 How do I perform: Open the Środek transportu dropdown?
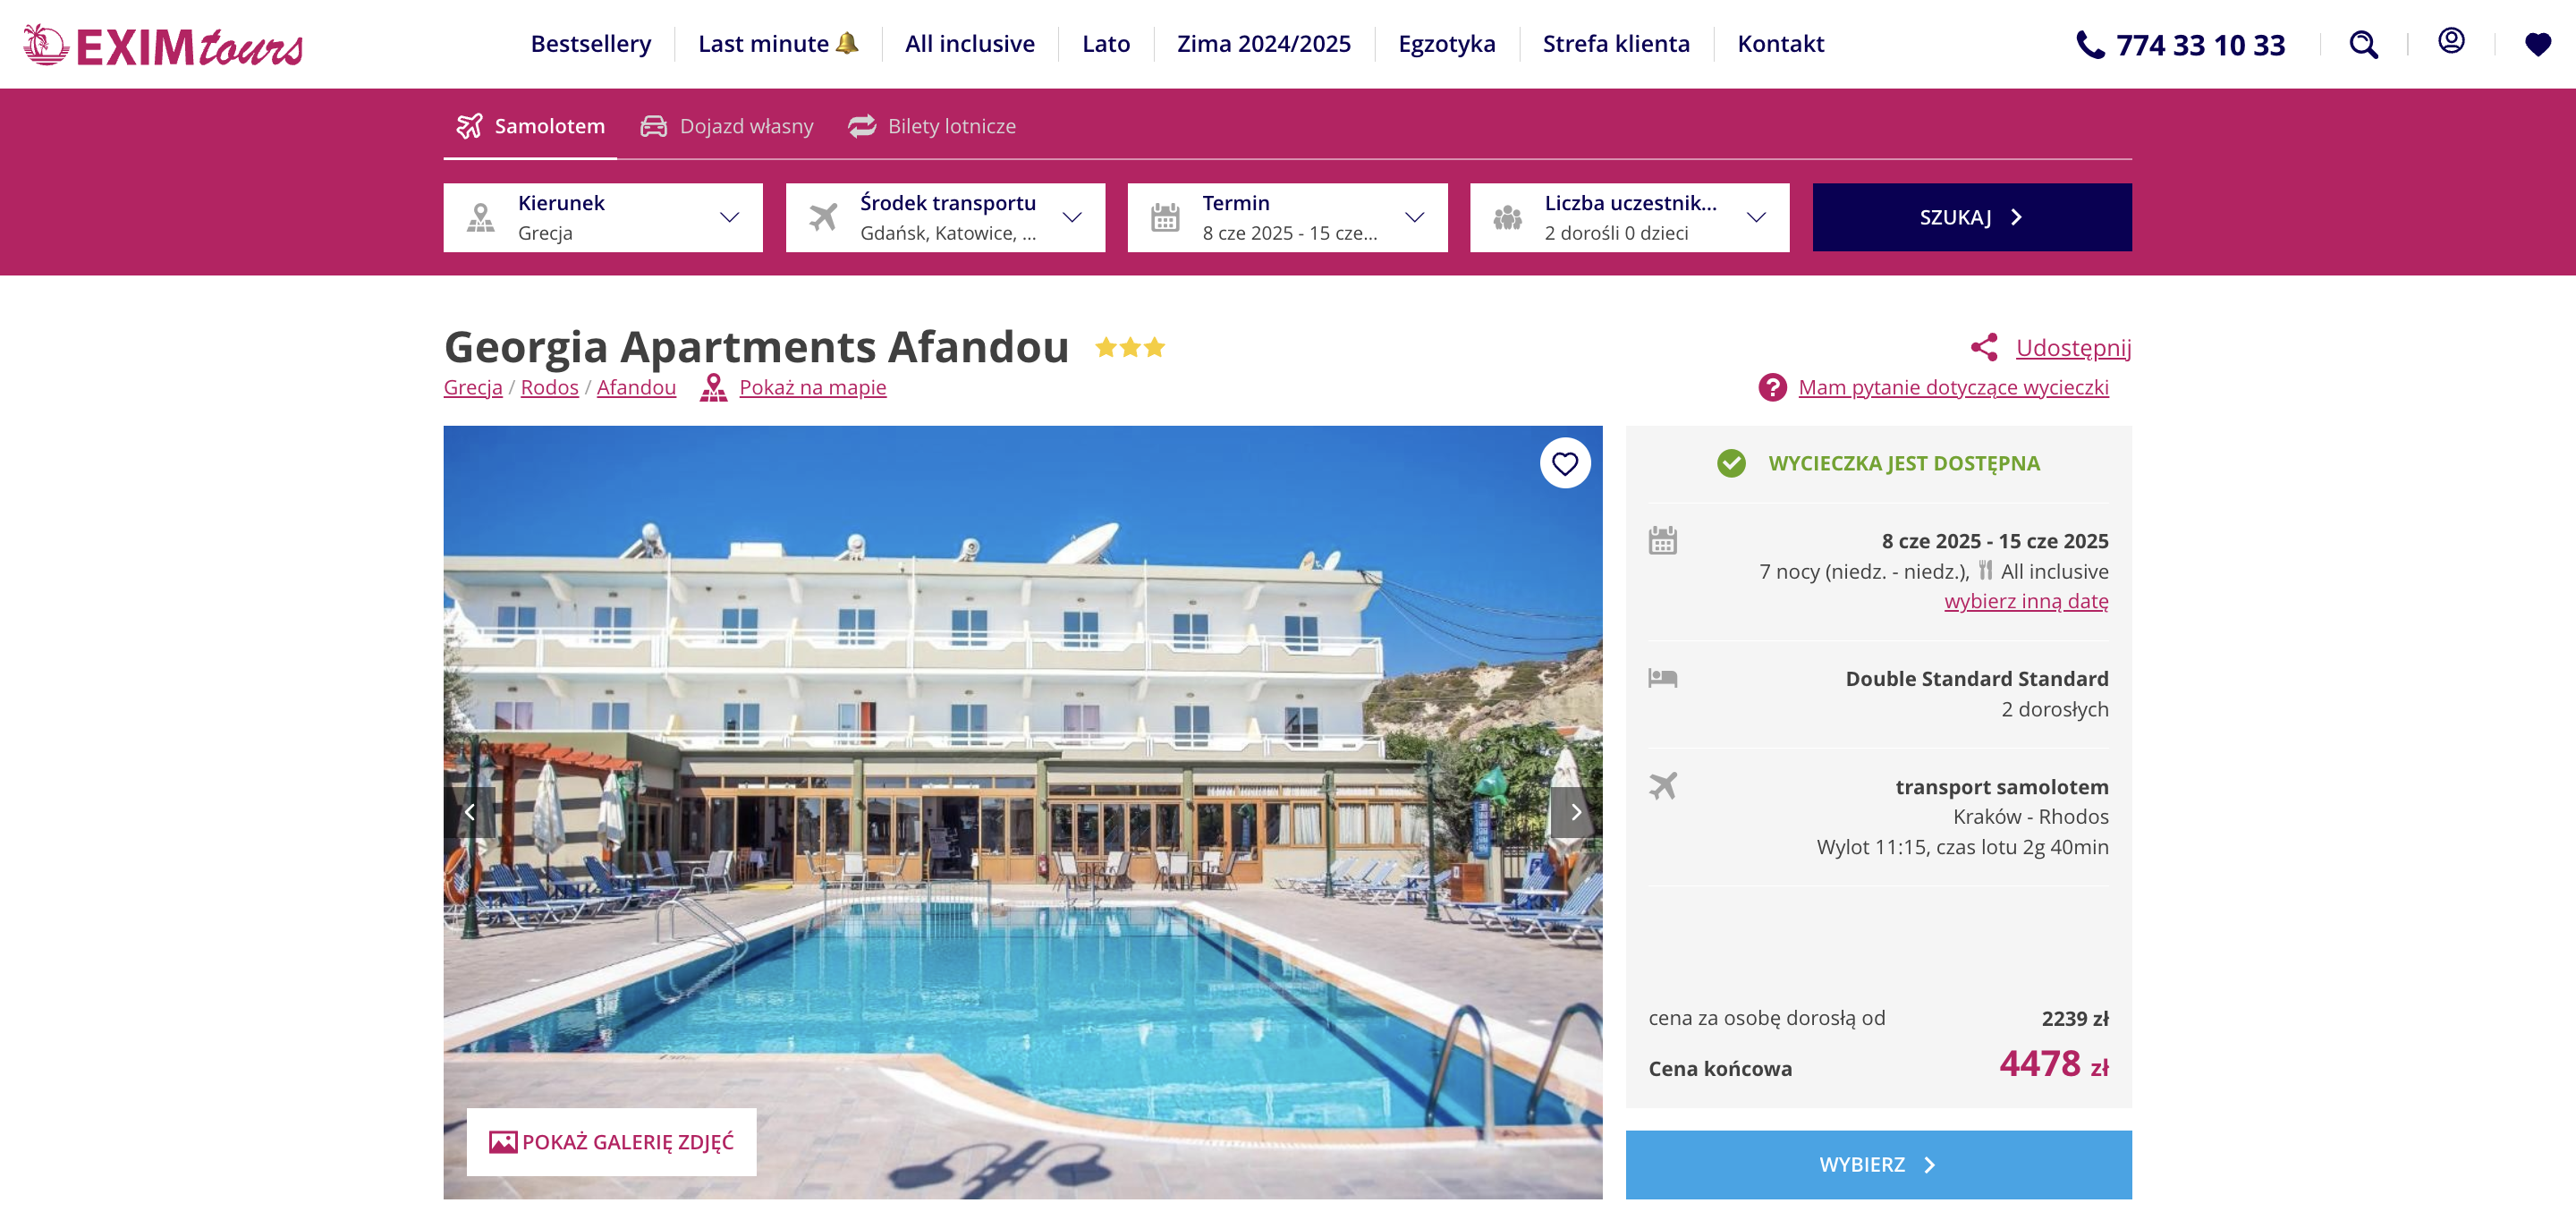click(945, 217)
